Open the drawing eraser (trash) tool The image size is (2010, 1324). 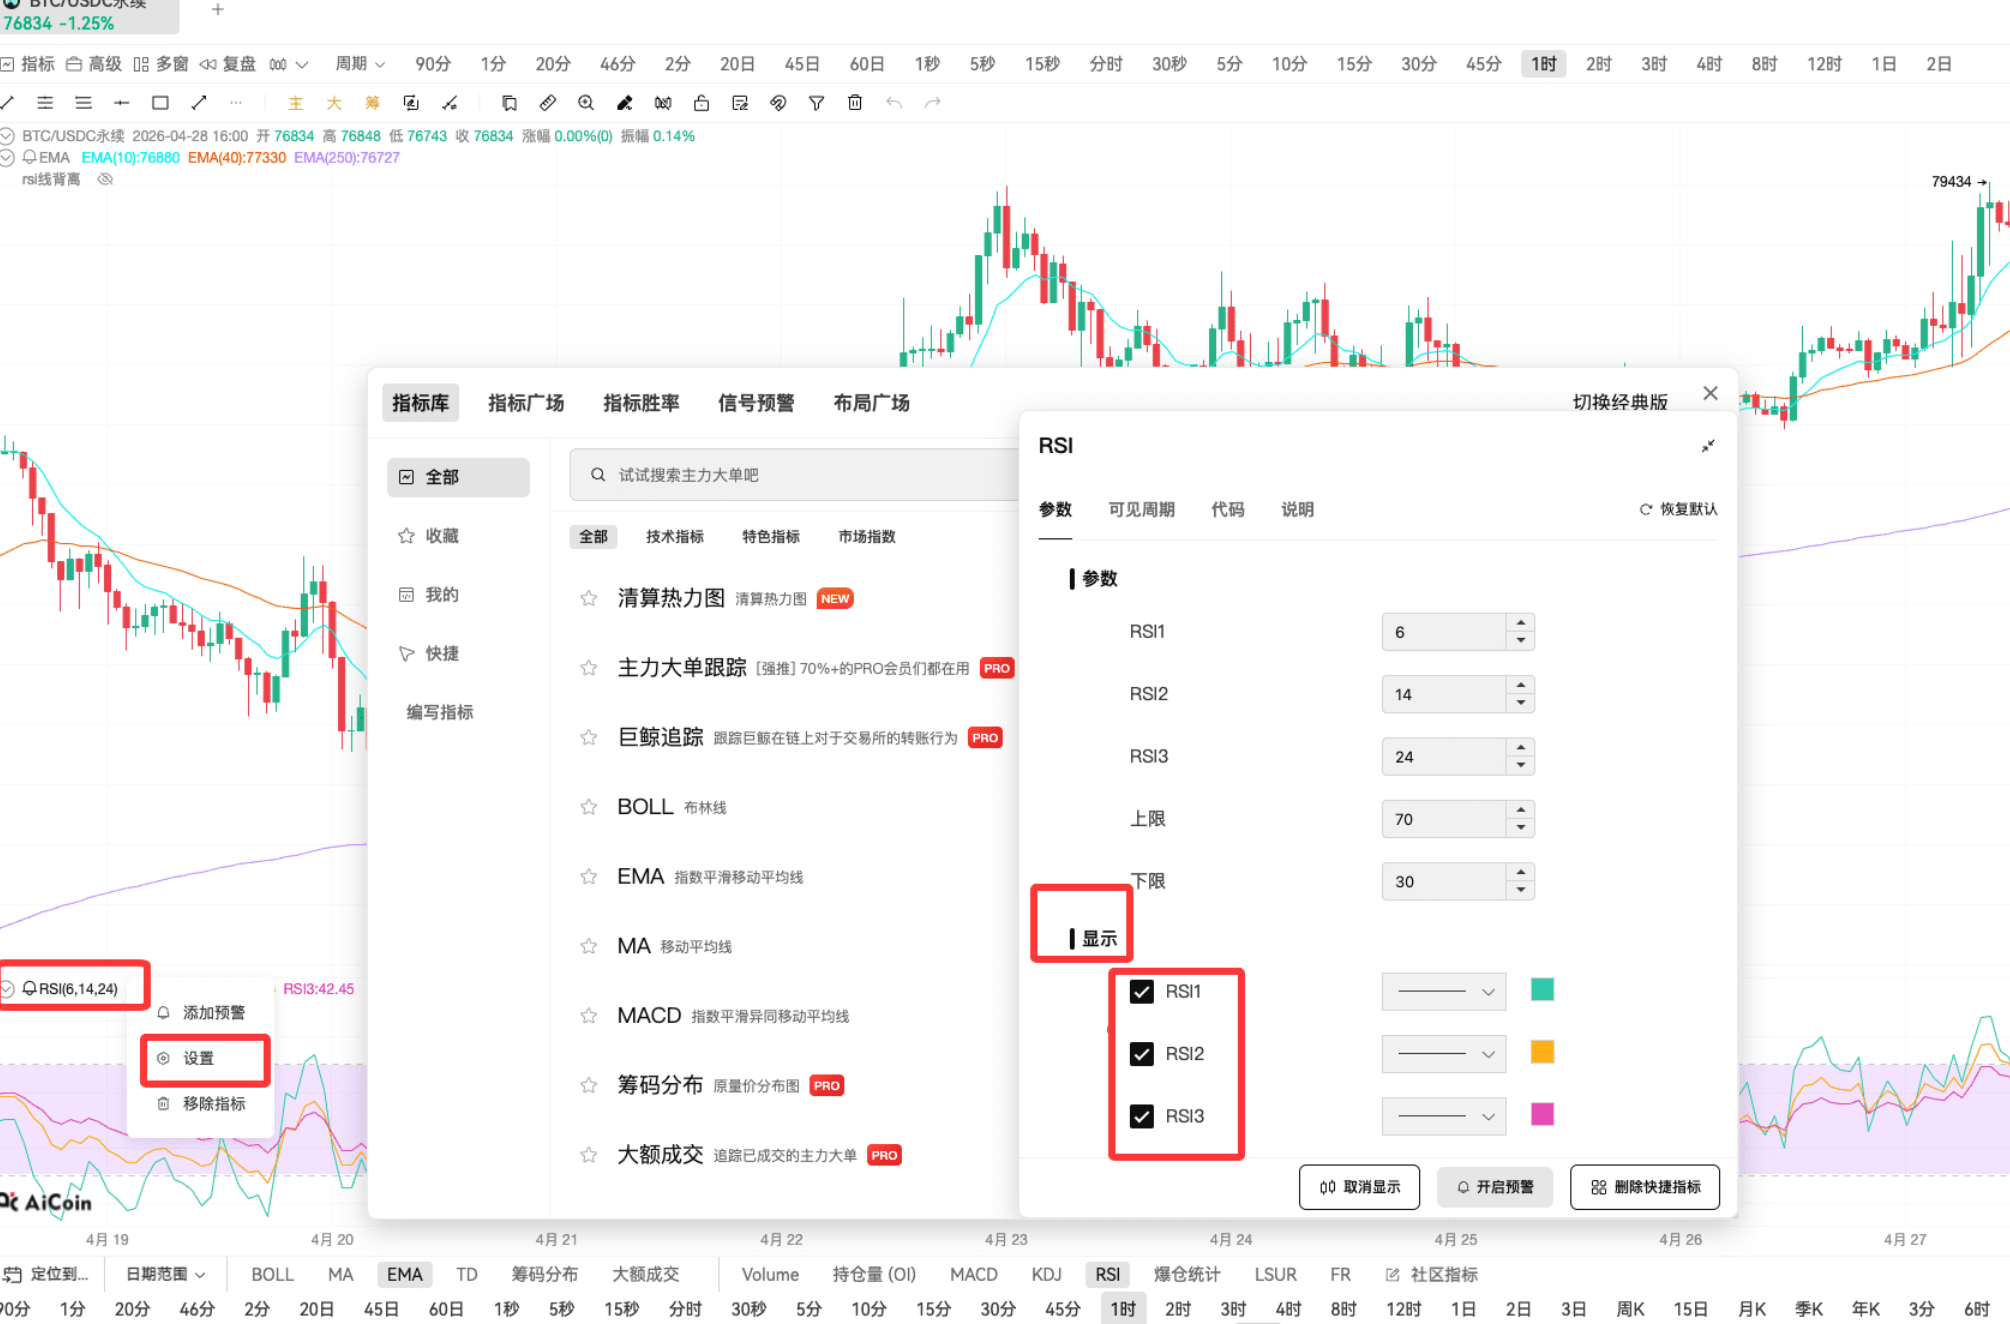(x=855, y=102)
